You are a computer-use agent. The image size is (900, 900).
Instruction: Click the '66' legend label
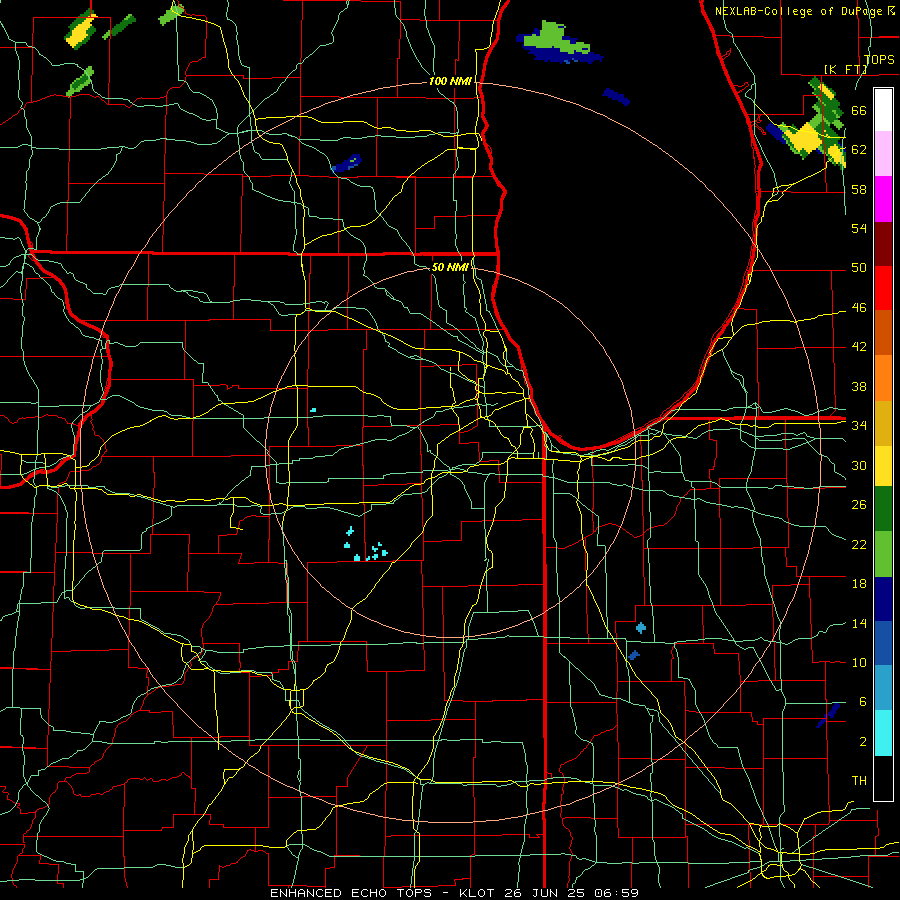[x=859, y=111]
